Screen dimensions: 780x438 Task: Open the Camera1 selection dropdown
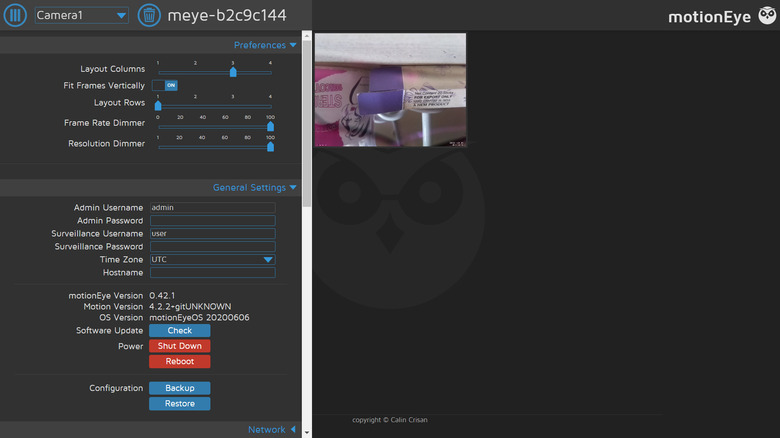pyautogui.click(x=81, y=16)
